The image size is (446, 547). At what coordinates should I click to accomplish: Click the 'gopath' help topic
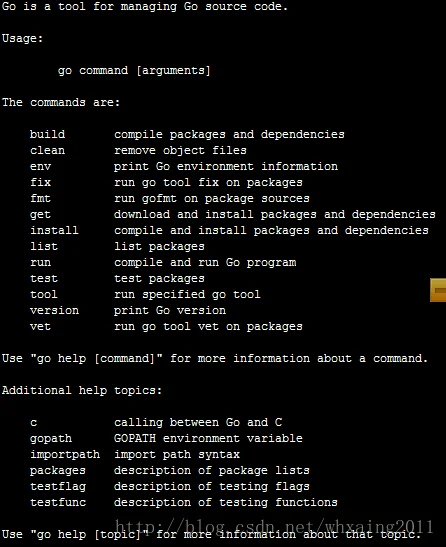[51, 439]
